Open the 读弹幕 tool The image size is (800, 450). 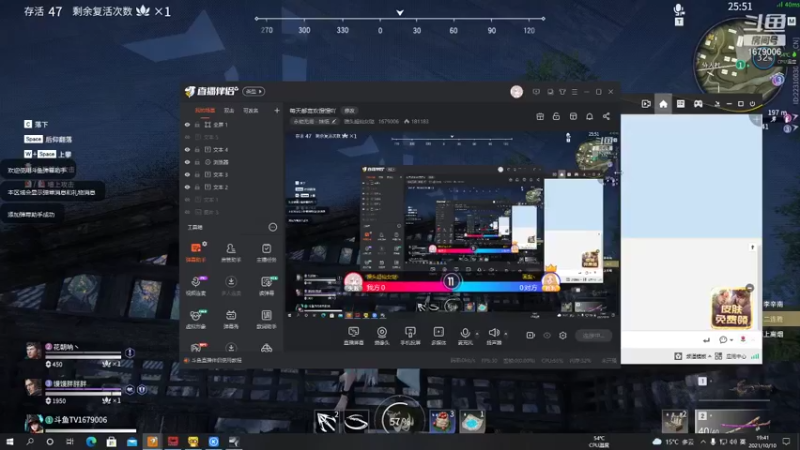tap(266, 286)
